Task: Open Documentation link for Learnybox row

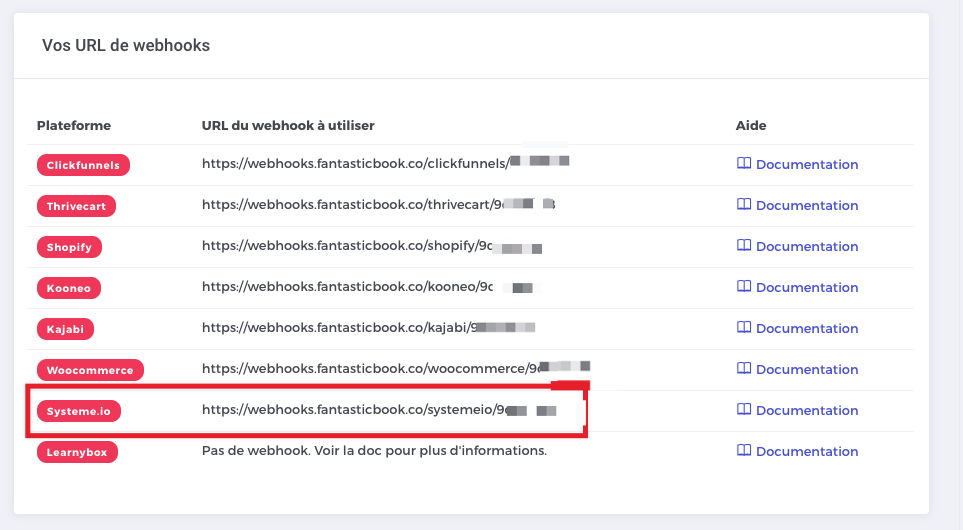Action: point(797,451)
